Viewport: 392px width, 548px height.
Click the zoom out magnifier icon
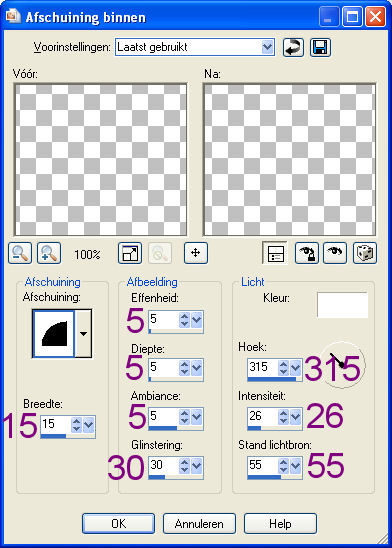click(20, 253)
